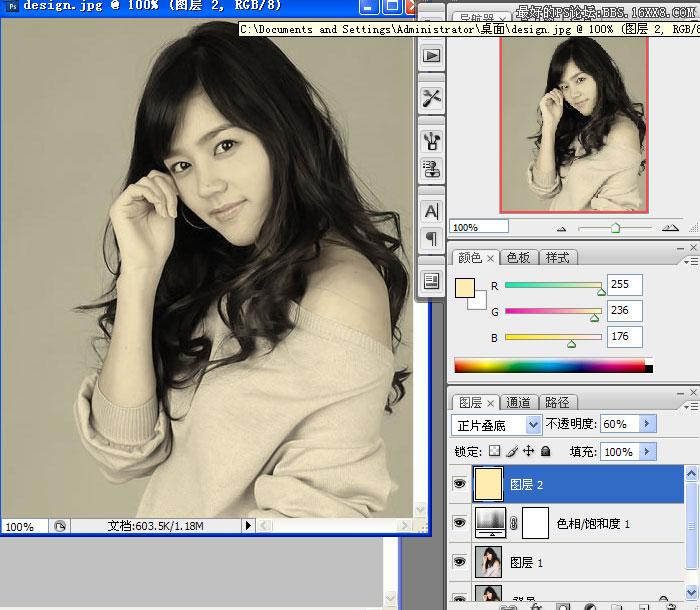Hide 色相/饱和度 1 layer eye icon
700x610 pixels.
(459, 522)
